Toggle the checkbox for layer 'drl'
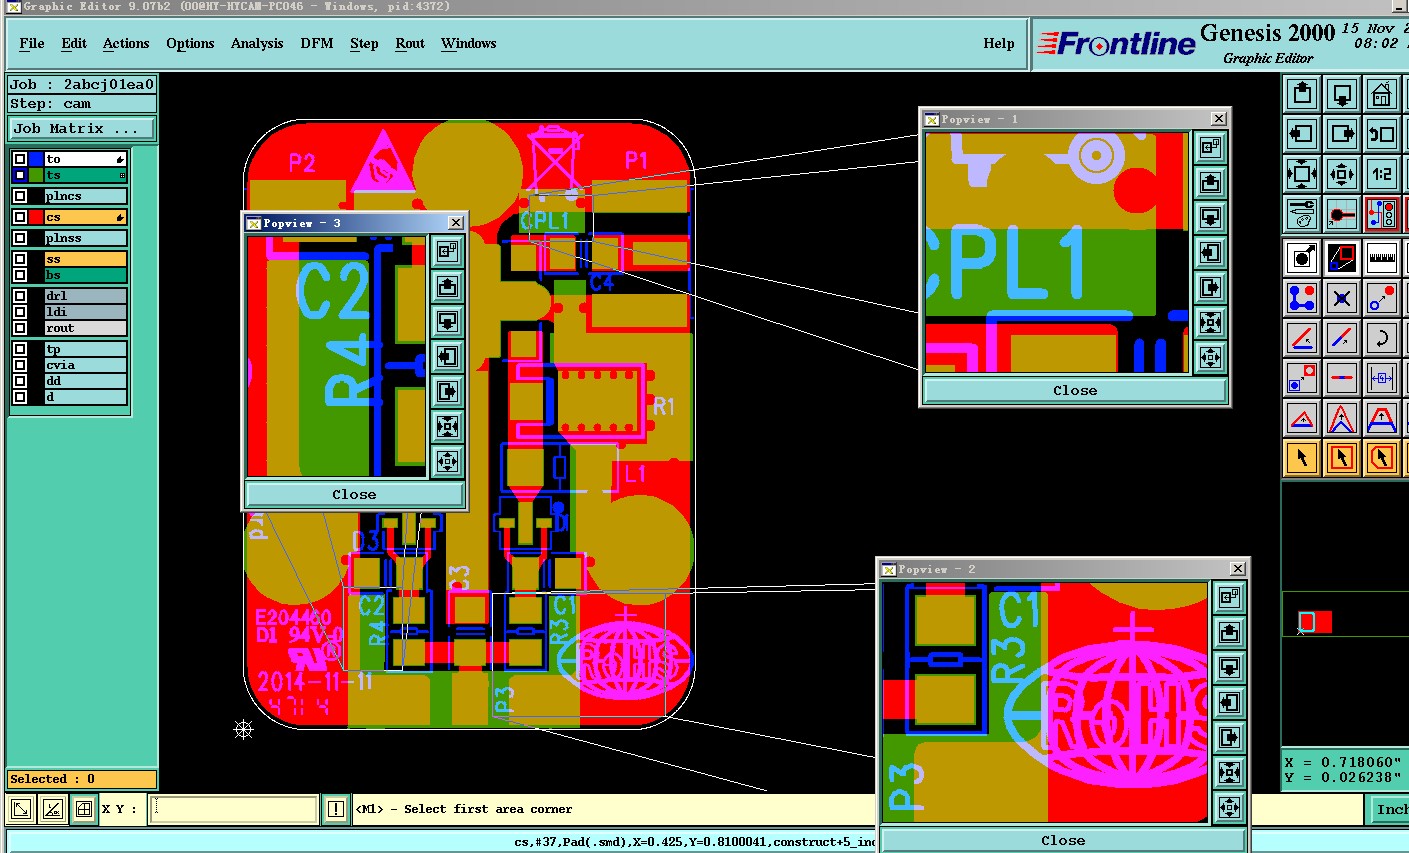1409x853 pixels. click(20, 296)
